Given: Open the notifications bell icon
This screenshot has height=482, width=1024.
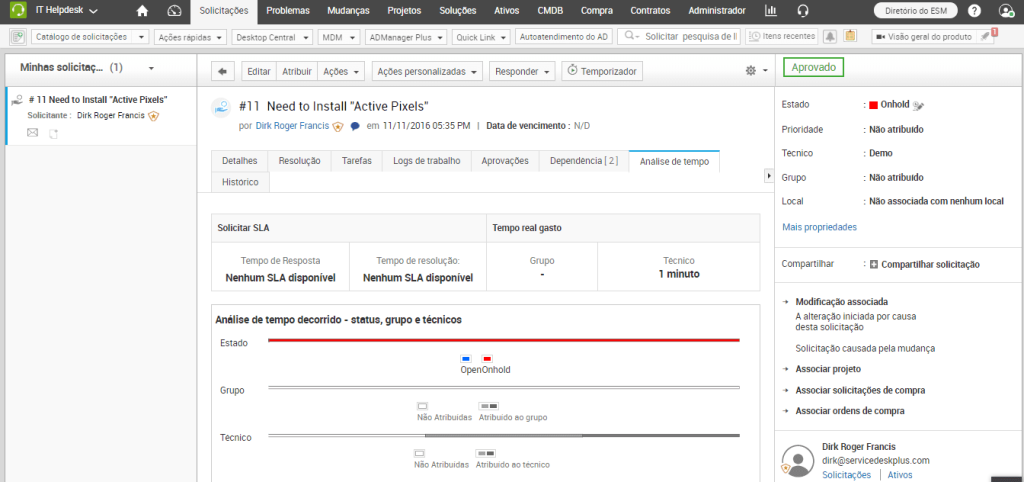Looking at the screenshot, I should click(x=830, y=36).
